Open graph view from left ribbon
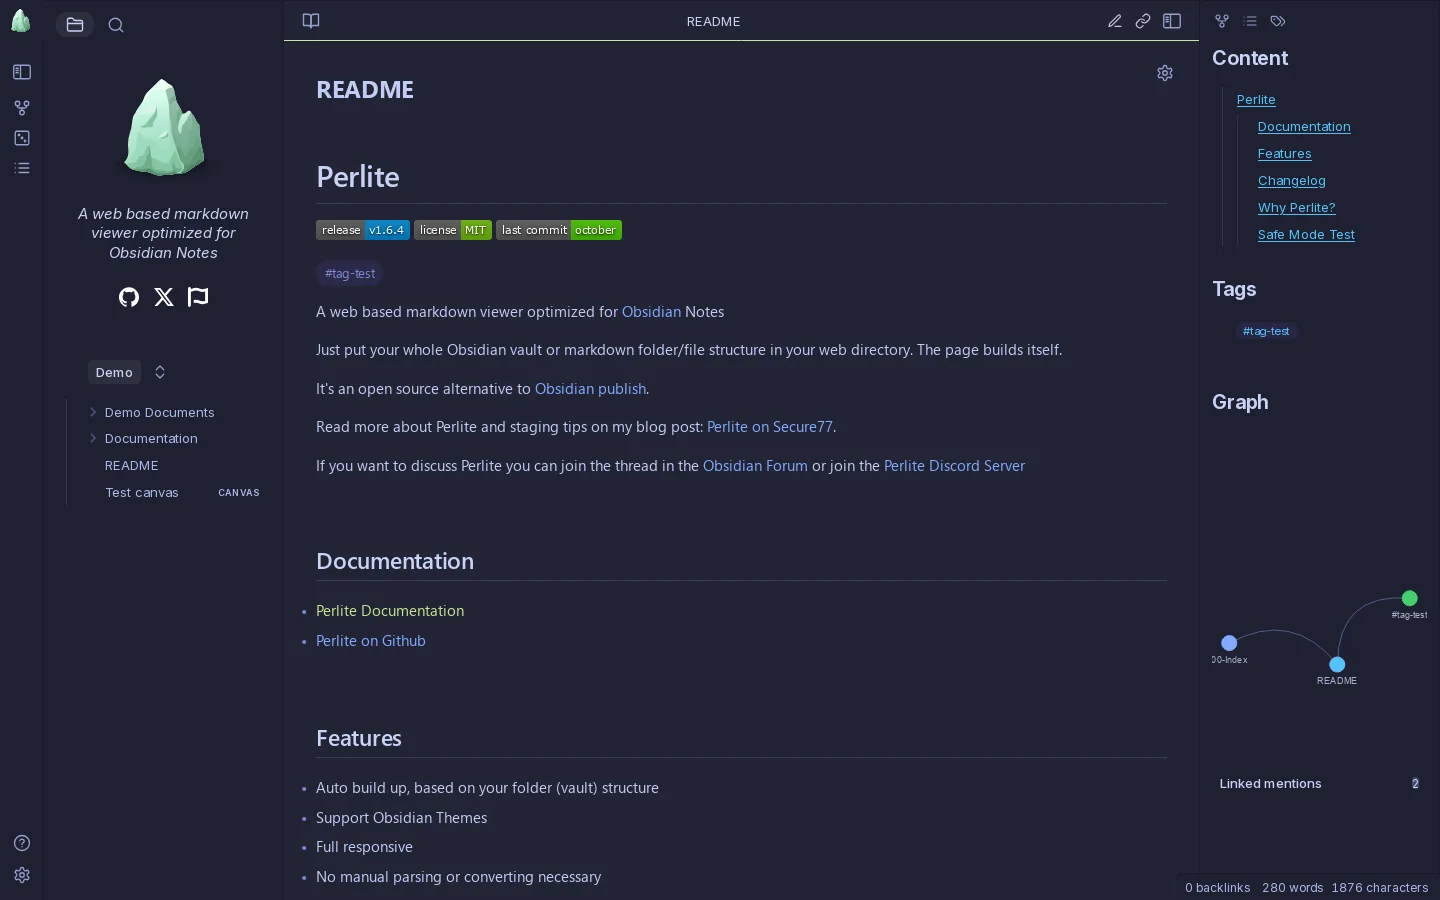 click(22, 107)
